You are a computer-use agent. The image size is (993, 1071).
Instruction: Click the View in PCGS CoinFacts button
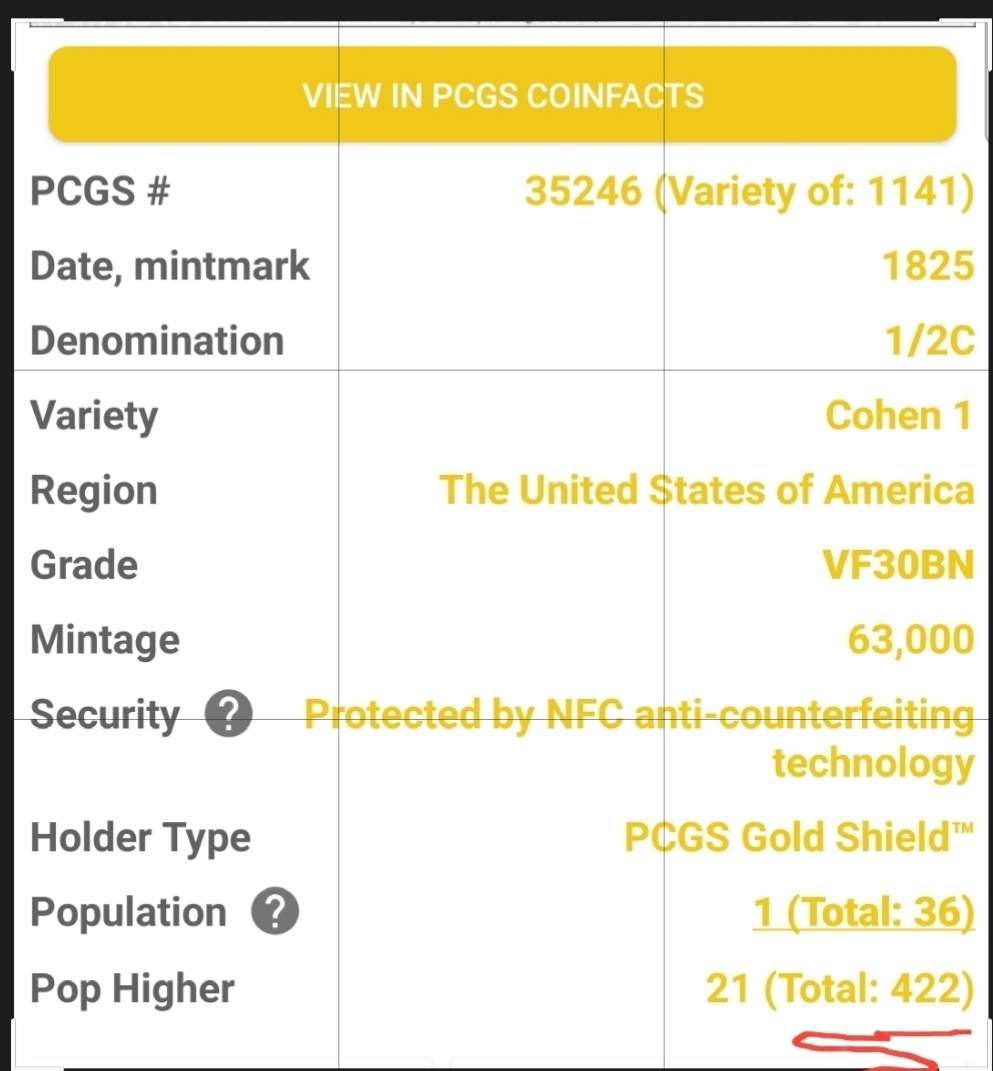[x=502, y=94]
